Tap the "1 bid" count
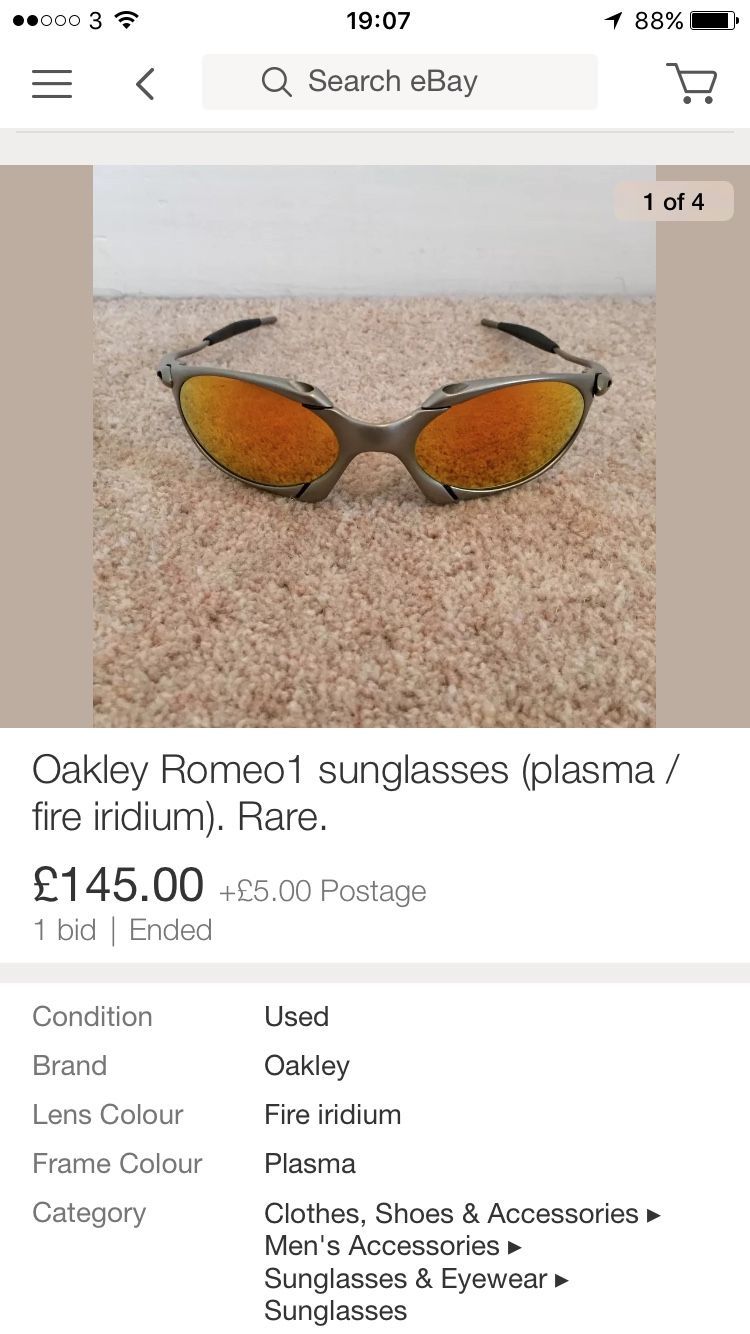 click(64, 930)
